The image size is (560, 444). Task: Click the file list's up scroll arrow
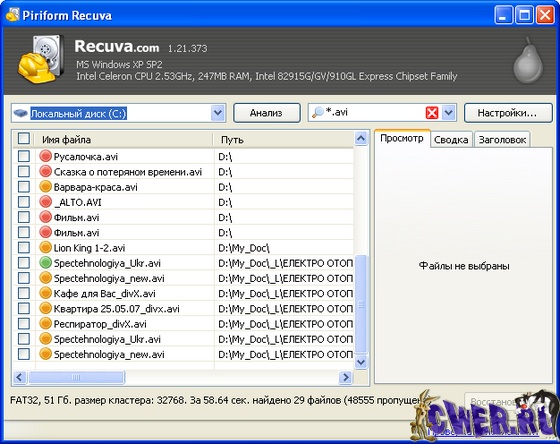(x=361, y=139)
